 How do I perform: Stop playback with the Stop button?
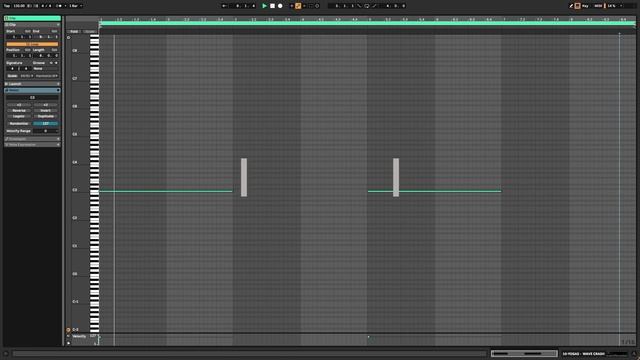tap(272, 6)
